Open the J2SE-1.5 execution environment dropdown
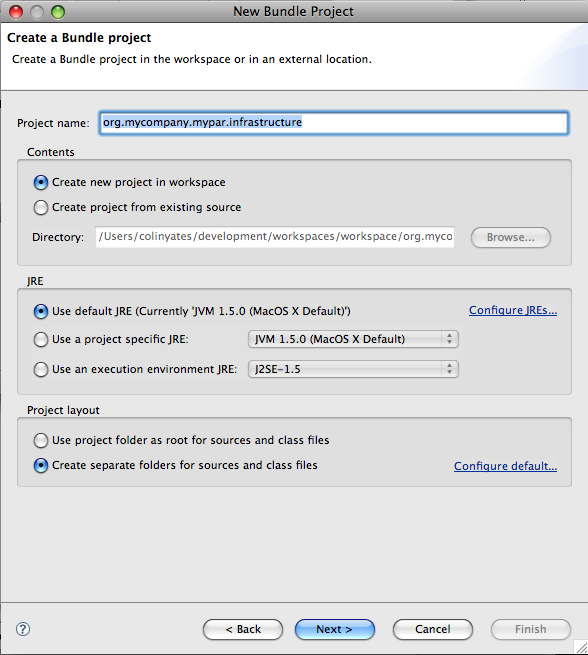Image resolution: width=588 pixels, height=655 pixels. (x=353, y=369)
